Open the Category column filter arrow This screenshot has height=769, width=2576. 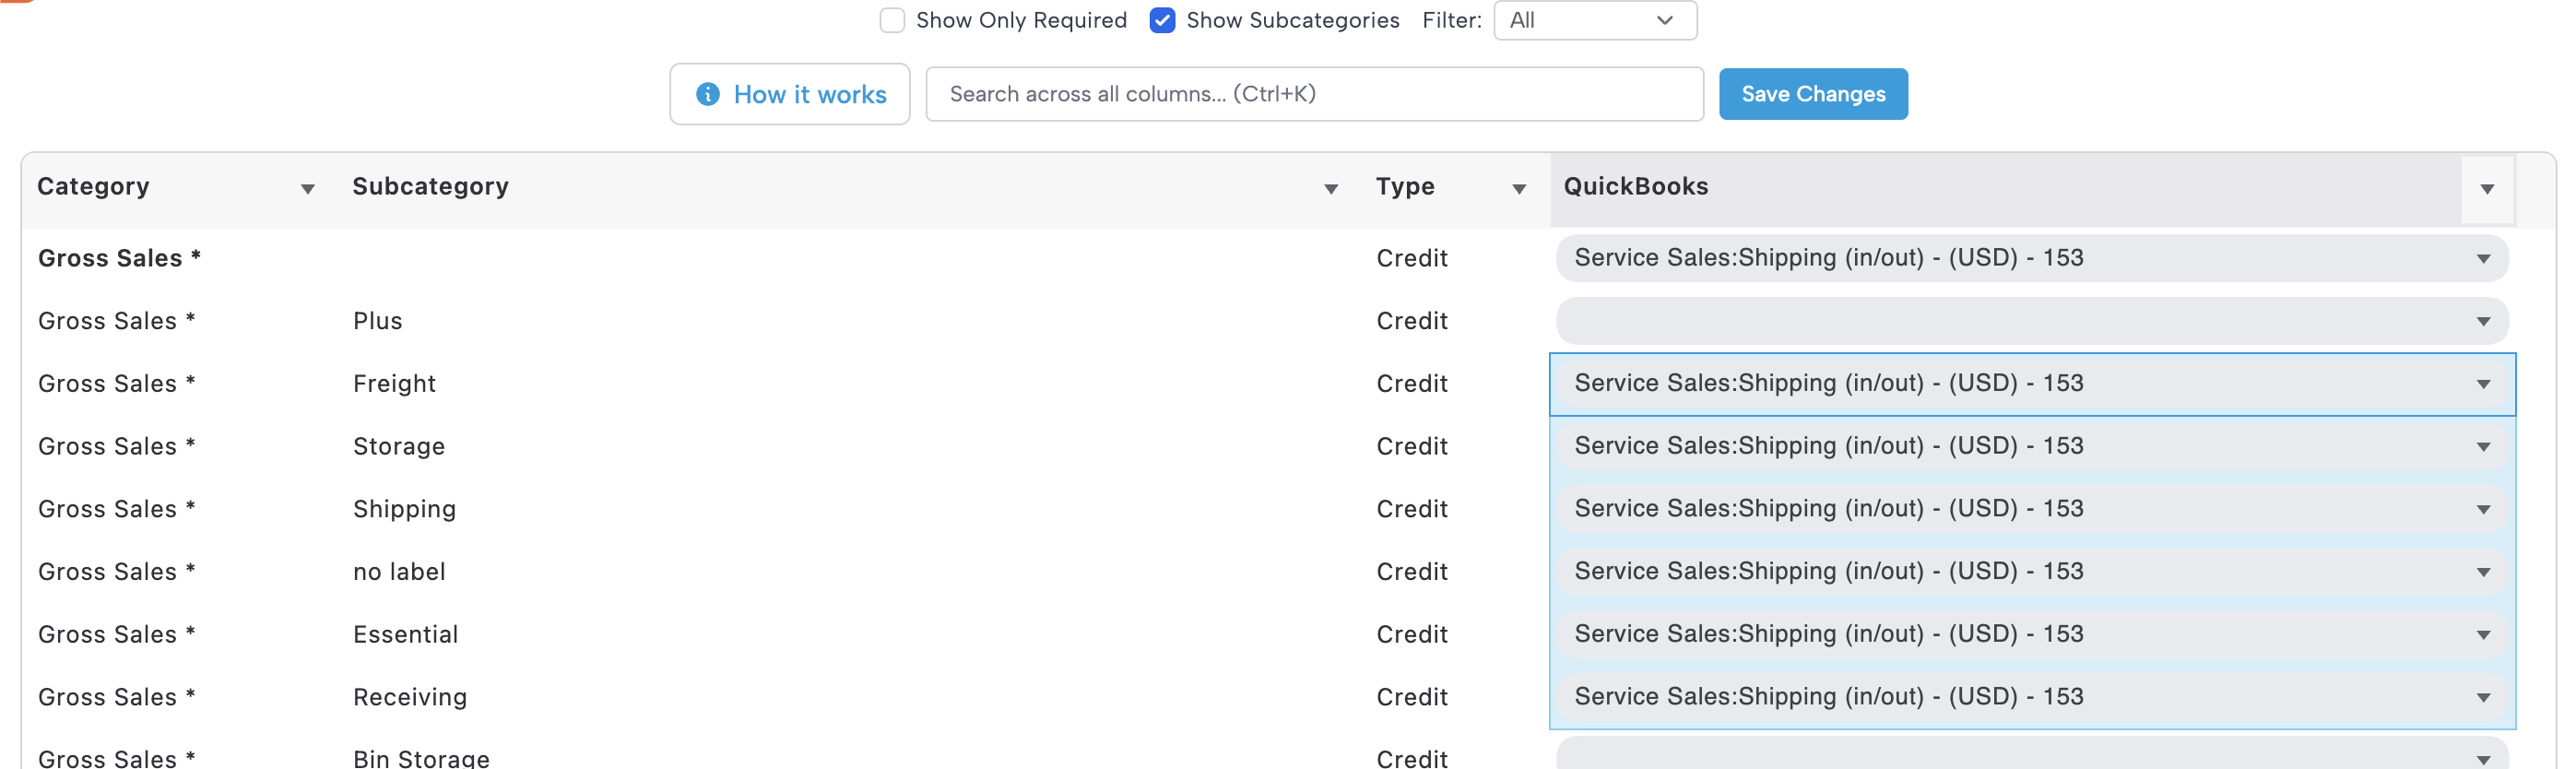pyautogui.click(x=308, y=189)
